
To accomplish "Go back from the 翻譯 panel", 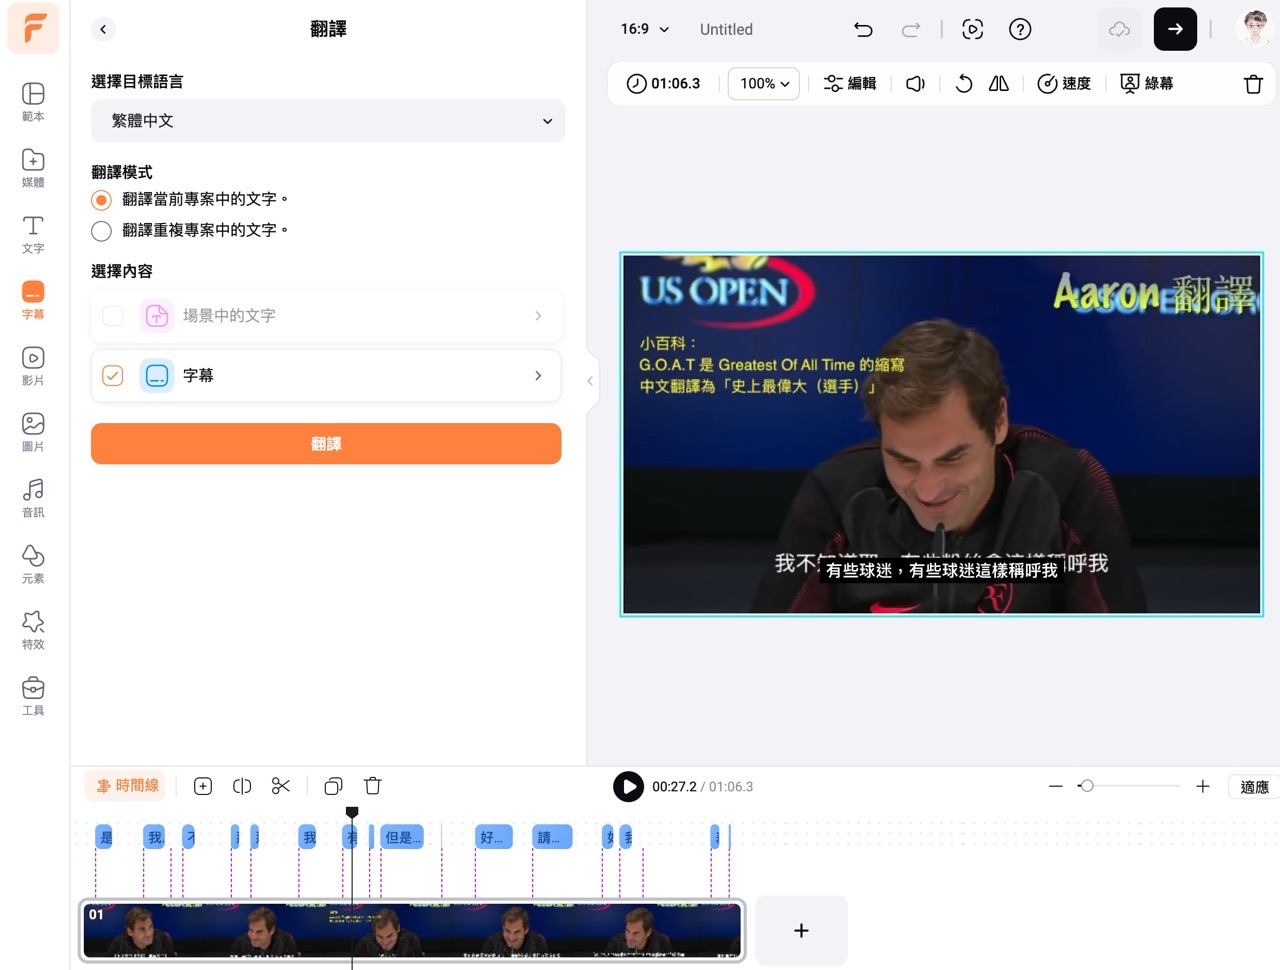I will pos(103,29).
